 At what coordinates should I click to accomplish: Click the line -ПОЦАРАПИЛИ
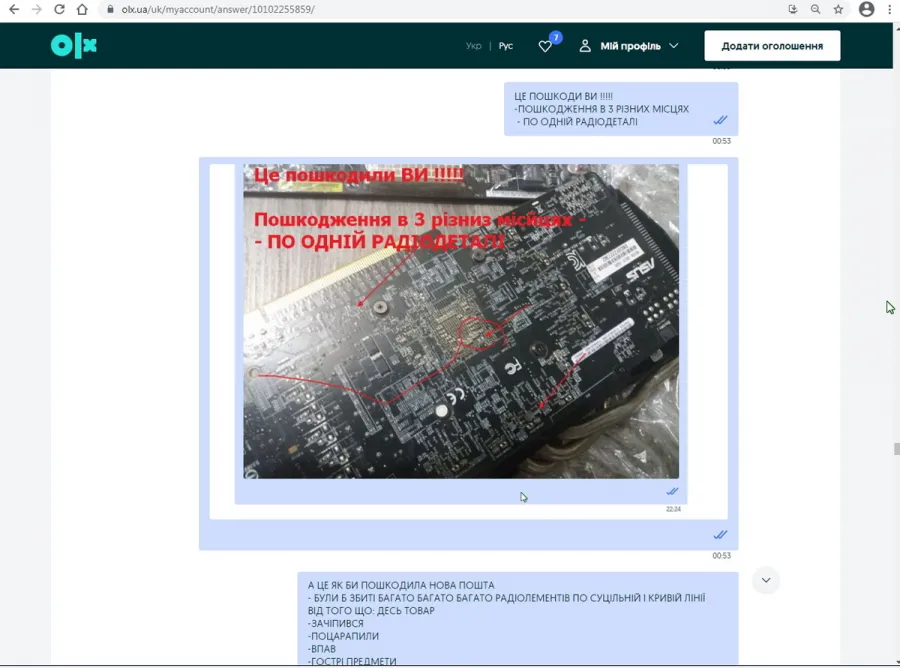point(343,636)
